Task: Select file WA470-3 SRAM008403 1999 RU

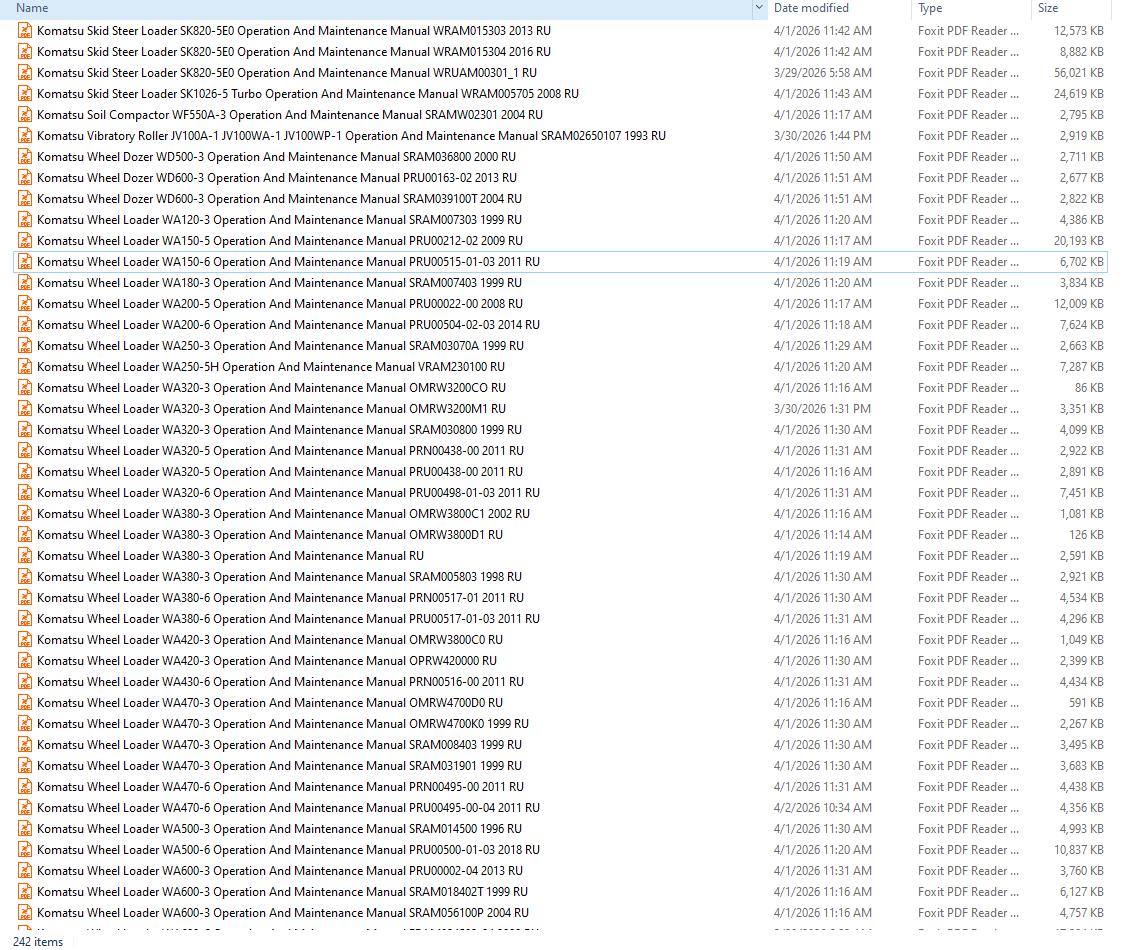Action: click(x=279, y=745)
